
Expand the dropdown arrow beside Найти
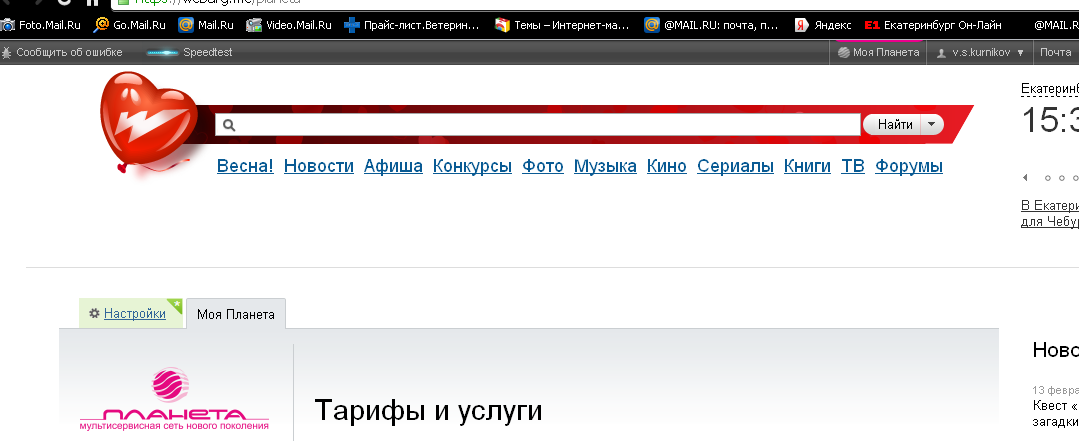click(932, 125)
